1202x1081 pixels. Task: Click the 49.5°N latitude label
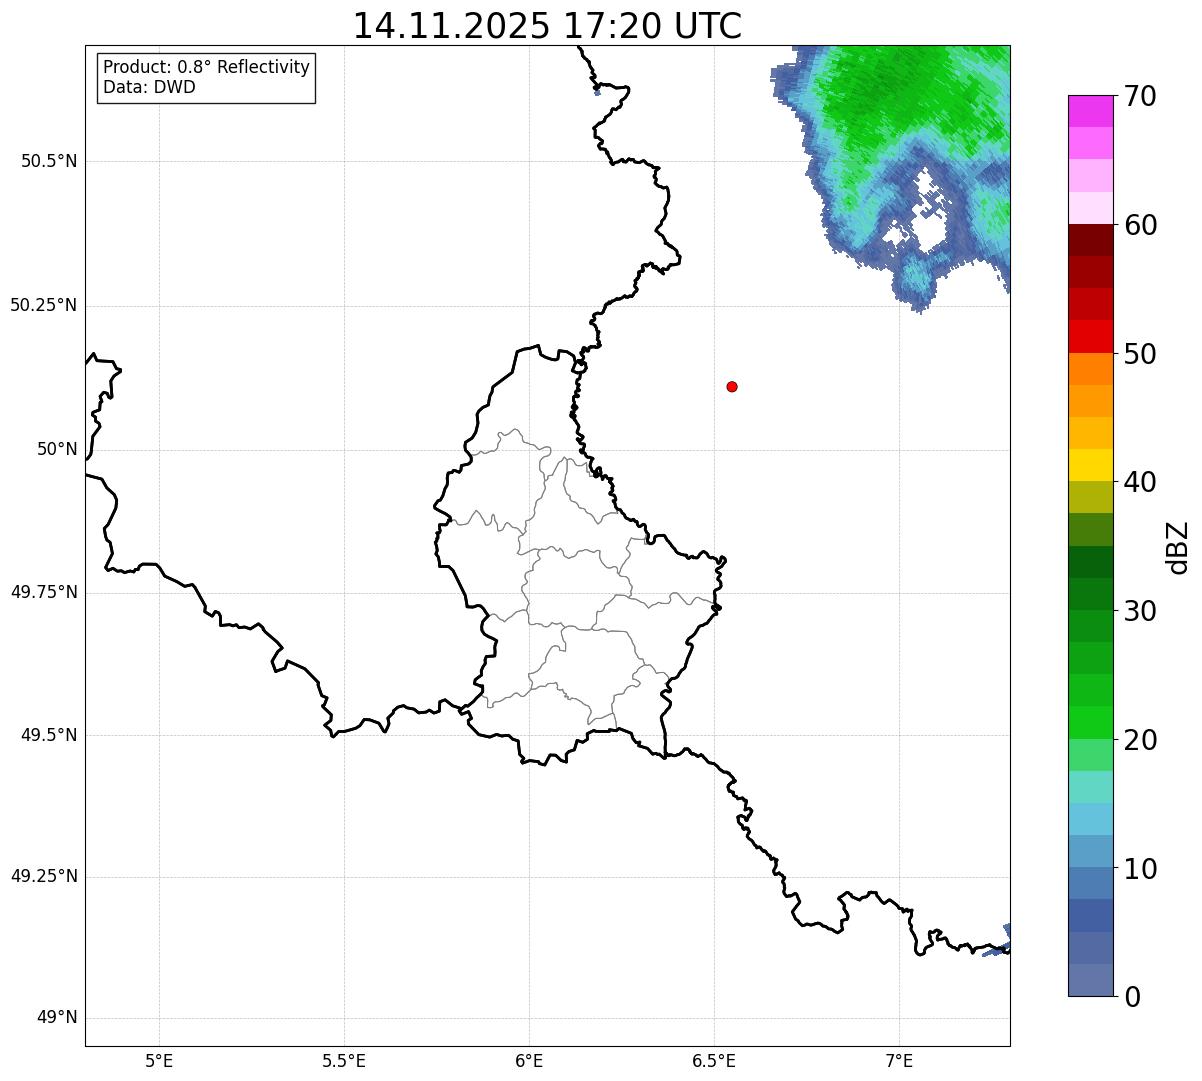coord(49,735)
